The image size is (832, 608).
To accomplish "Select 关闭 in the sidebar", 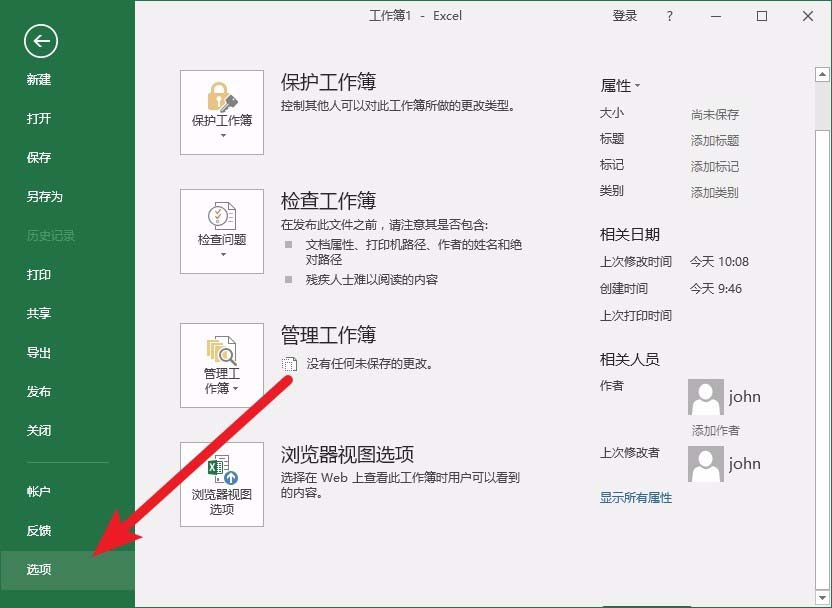I will coord(39,430).
